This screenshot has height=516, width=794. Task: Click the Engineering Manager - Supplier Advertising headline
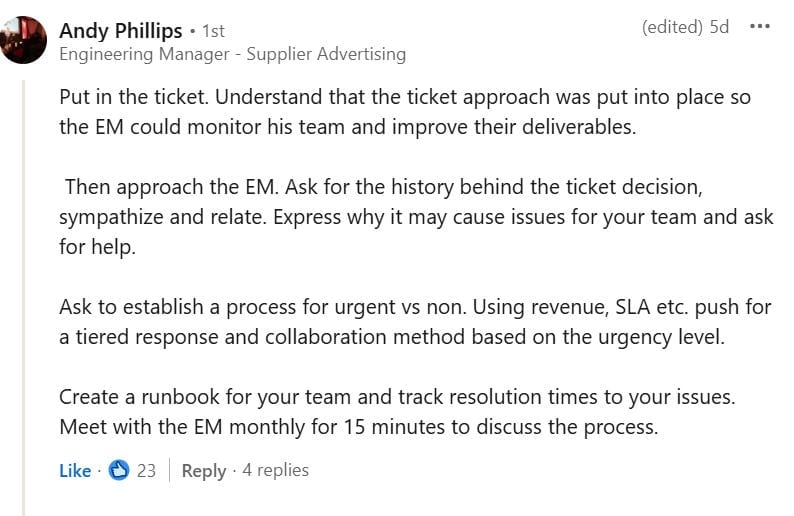click(x=232, y=54)
